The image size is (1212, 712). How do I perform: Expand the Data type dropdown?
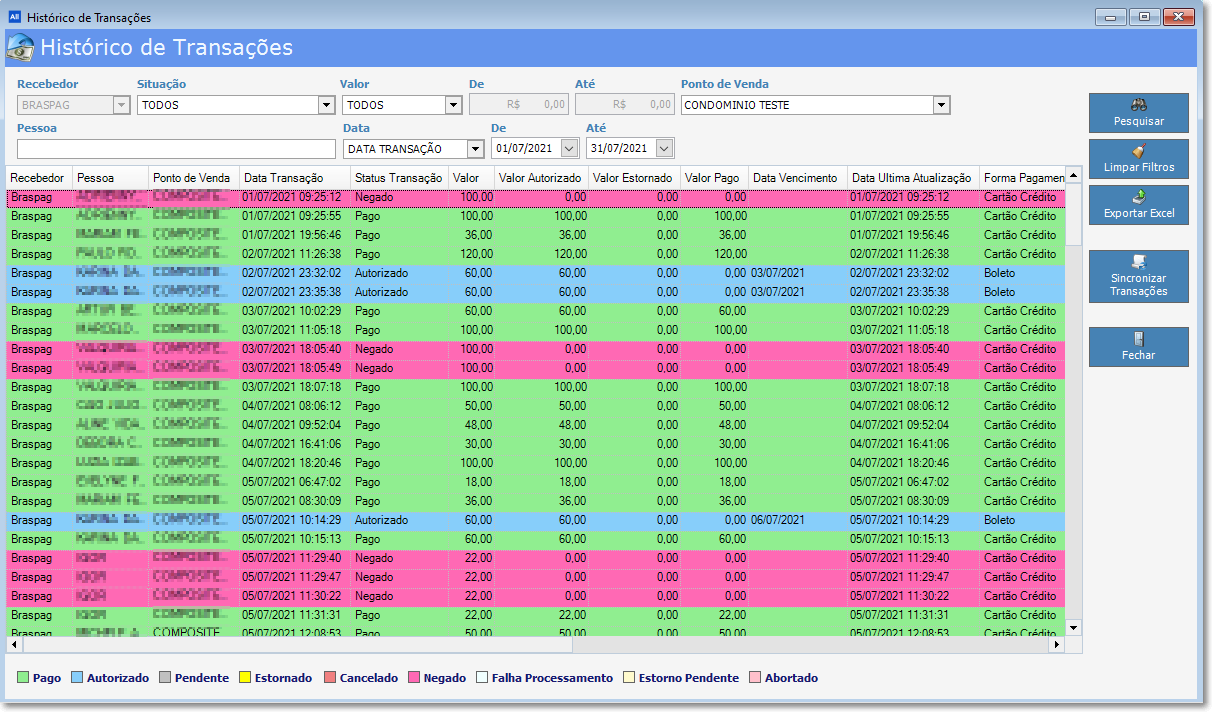point(476,149)
